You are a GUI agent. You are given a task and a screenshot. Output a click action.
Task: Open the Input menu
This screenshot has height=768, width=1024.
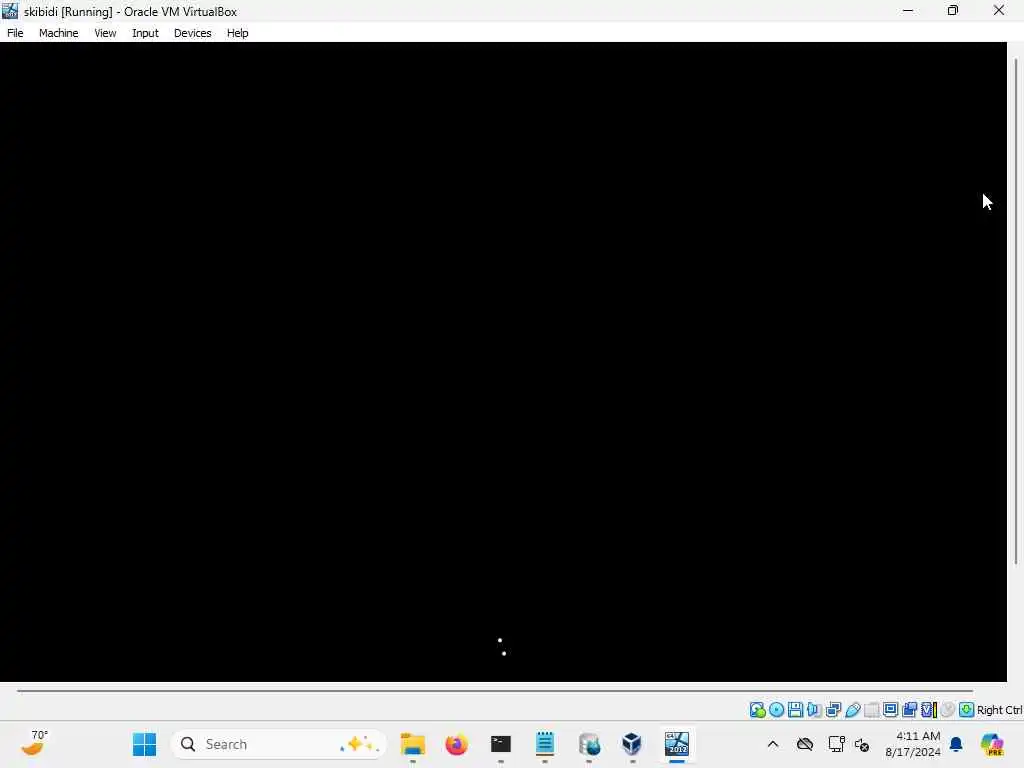pyautogui.click(x=145, y=33)
